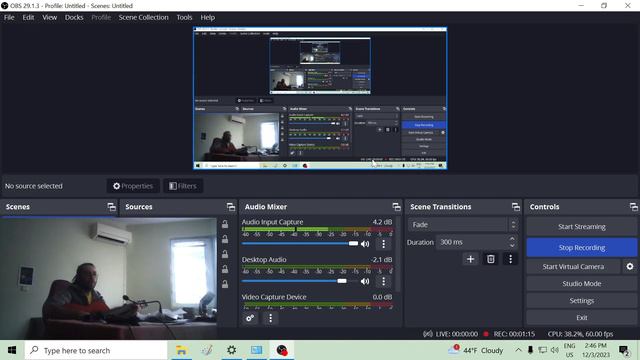This screenshot has width=640, height=360.
Task: Click the OBS Studio taskbar icon
Action: pos(282,350)
